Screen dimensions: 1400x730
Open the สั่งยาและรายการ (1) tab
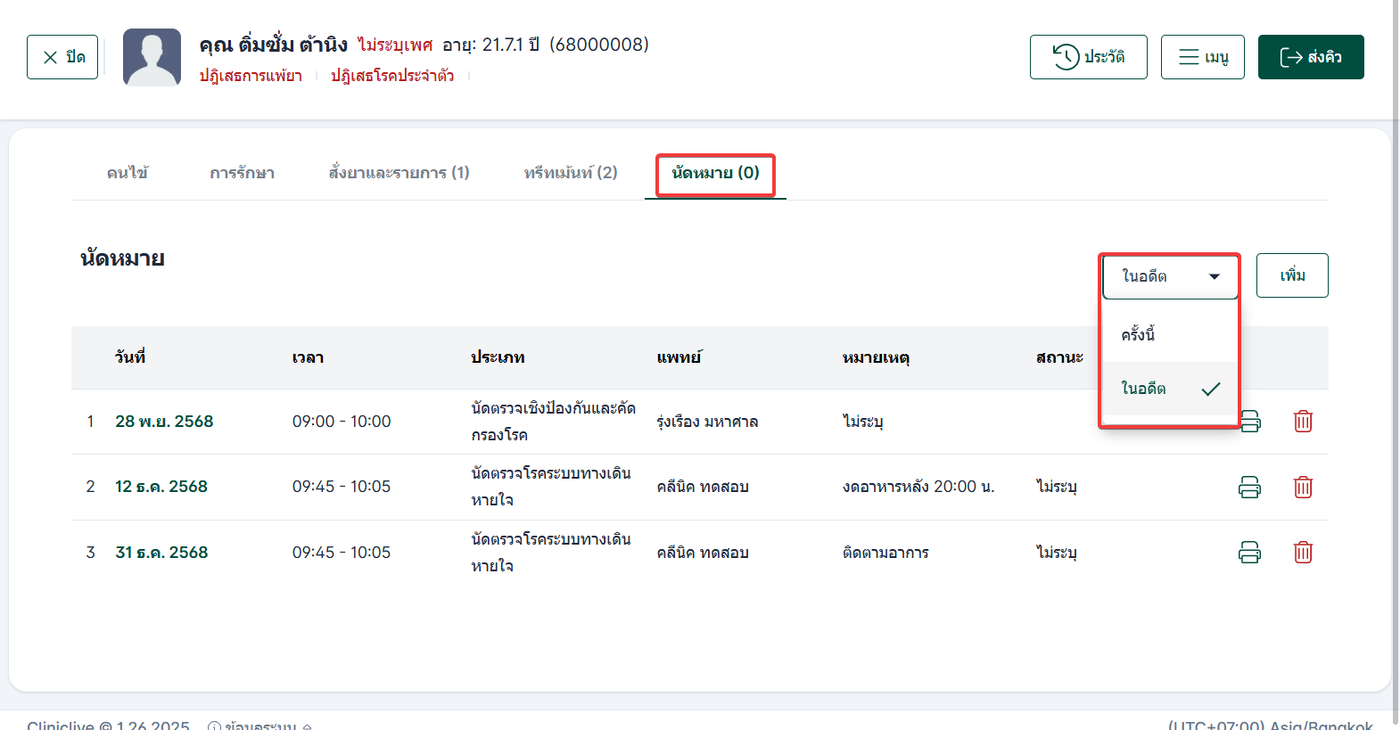tap(399, 173)
